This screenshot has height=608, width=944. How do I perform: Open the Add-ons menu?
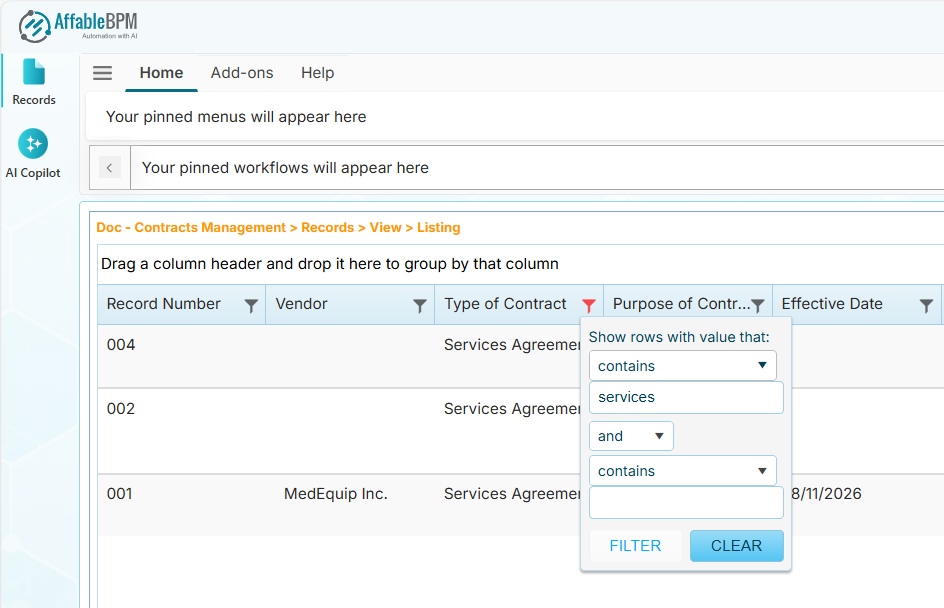click(x=242, y=73)
